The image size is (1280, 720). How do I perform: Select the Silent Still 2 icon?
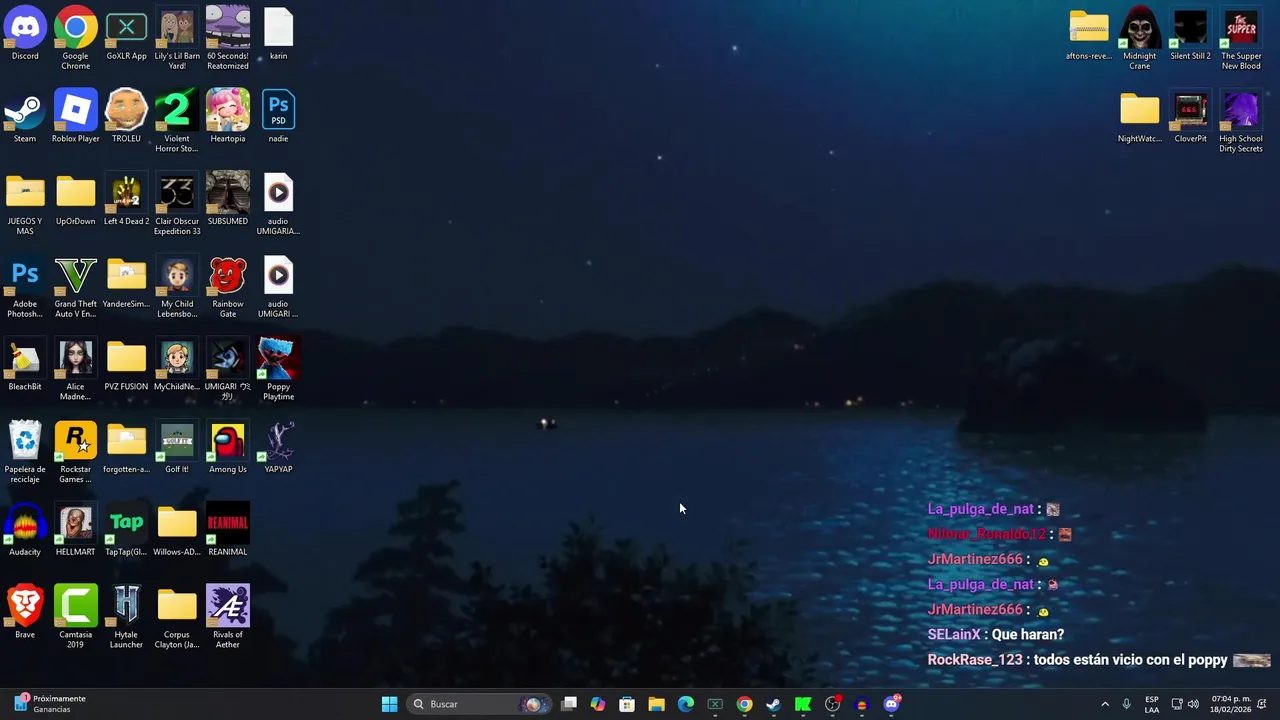1190,33
